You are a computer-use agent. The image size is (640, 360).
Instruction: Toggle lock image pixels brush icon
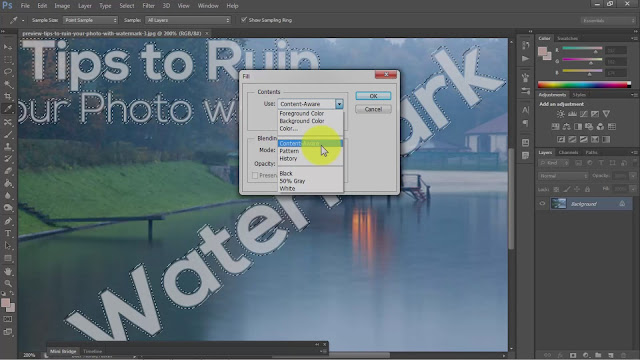[x=567, y=189]
